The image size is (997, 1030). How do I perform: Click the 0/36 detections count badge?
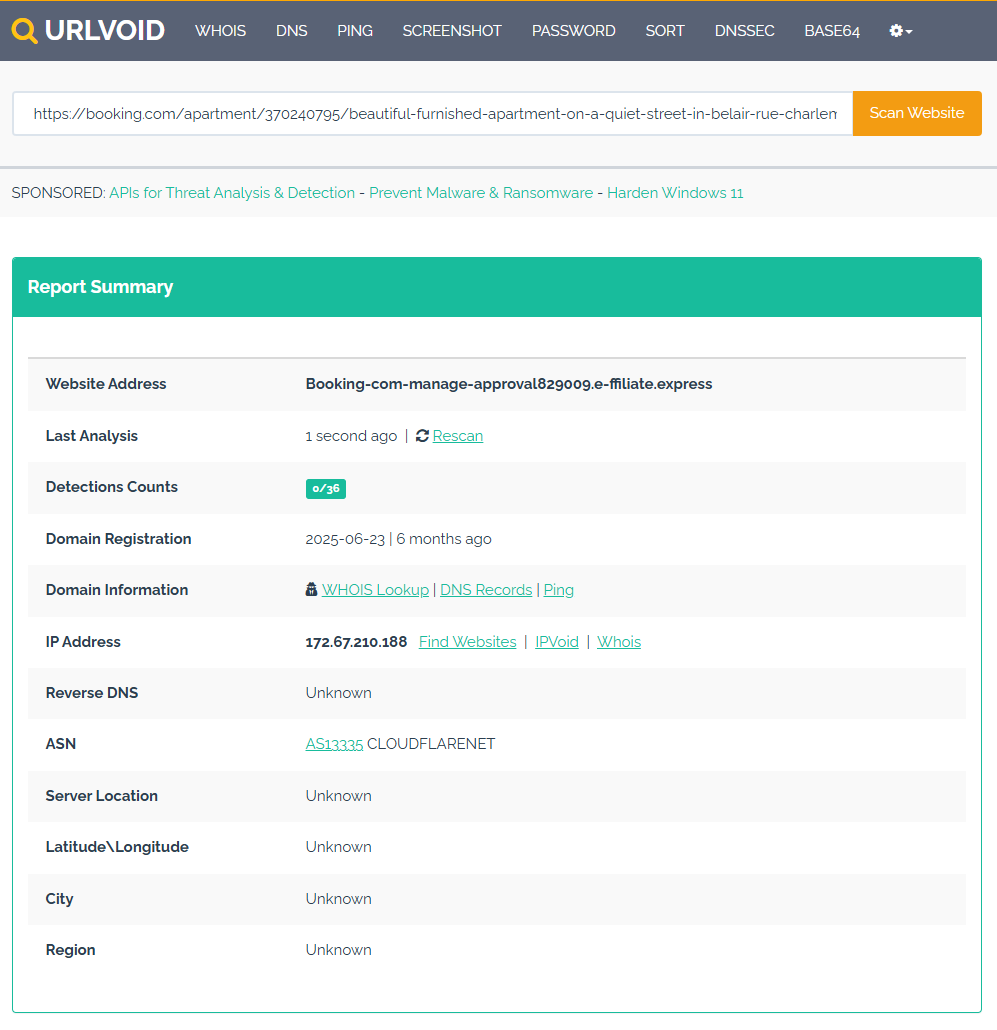pyautogui.click(x=325, y=488)
